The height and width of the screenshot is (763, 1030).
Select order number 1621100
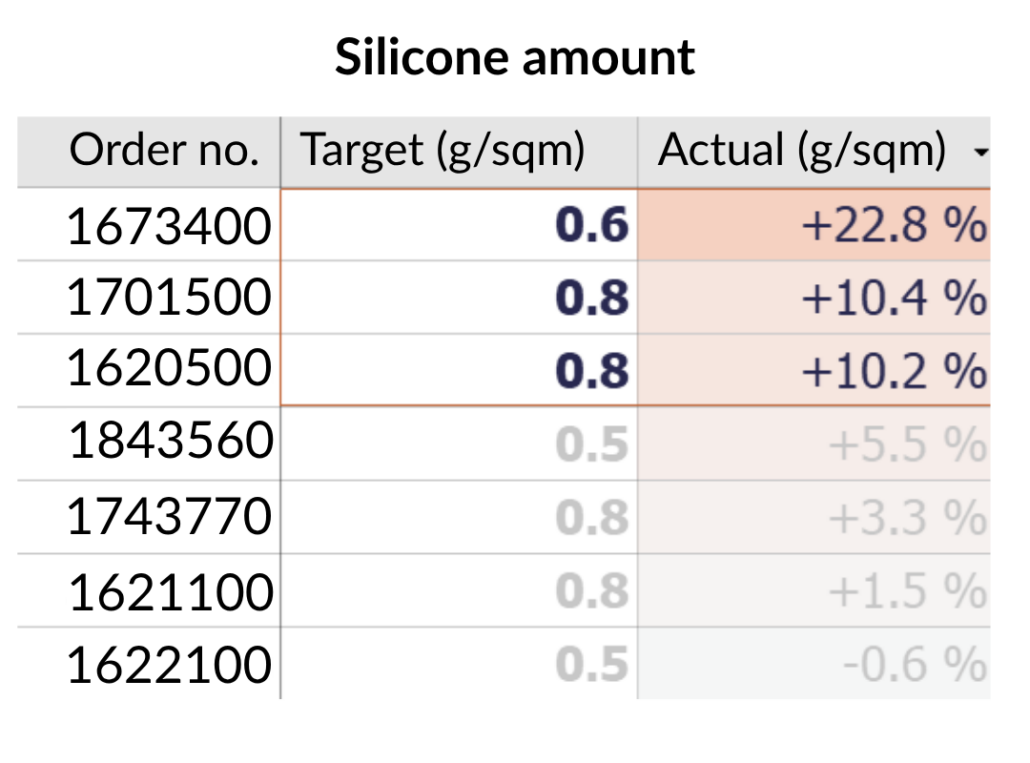point(170,591)
